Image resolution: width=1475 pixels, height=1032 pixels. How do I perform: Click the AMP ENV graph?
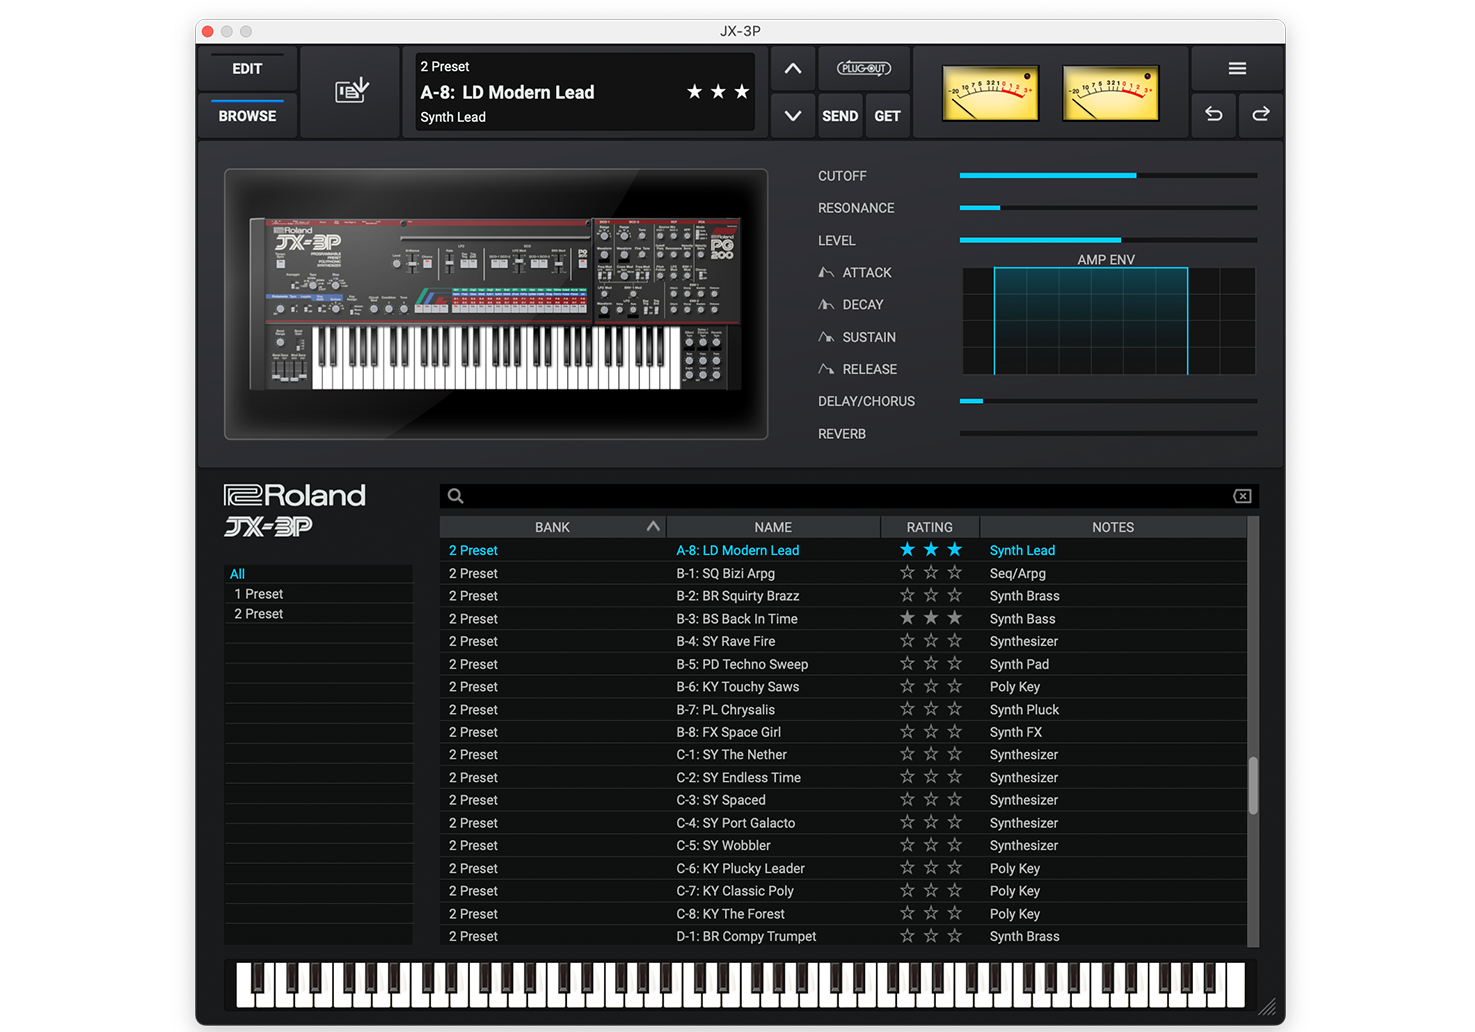click(x=1108, y=321)
